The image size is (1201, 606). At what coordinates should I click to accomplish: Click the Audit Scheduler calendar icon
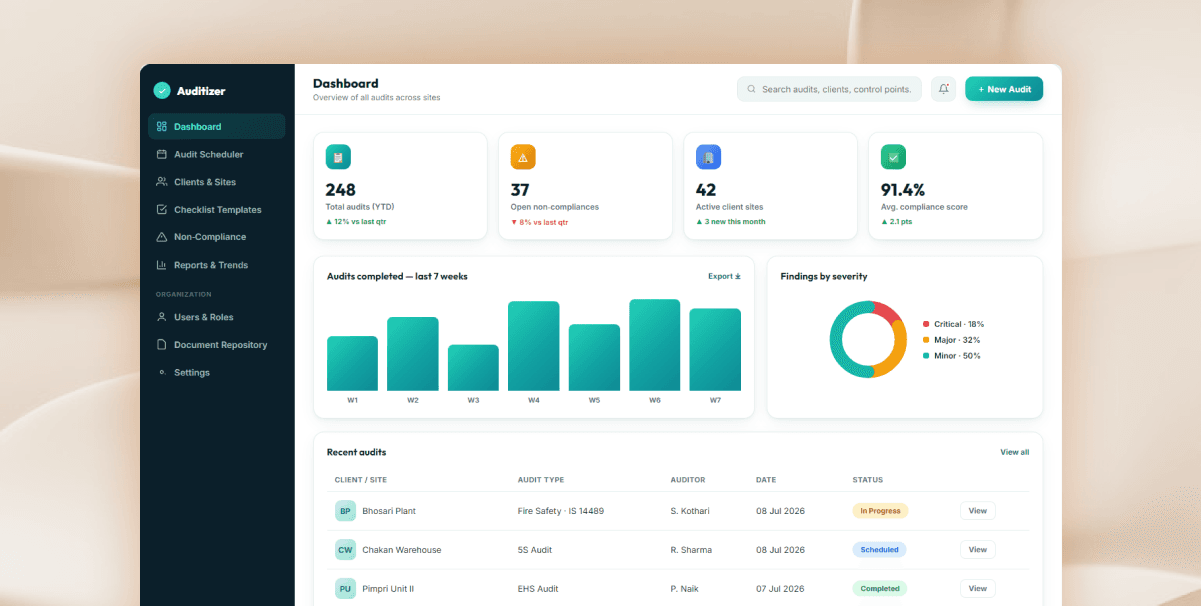pyautogui.click(x=162, y=154)
